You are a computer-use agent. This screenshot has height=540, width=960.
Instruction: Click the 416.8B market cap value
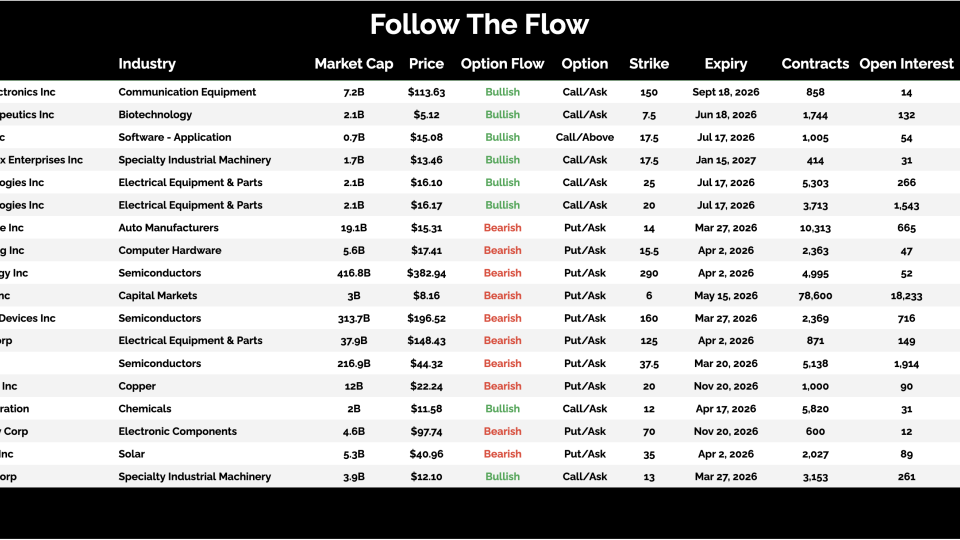coord(354,273)
